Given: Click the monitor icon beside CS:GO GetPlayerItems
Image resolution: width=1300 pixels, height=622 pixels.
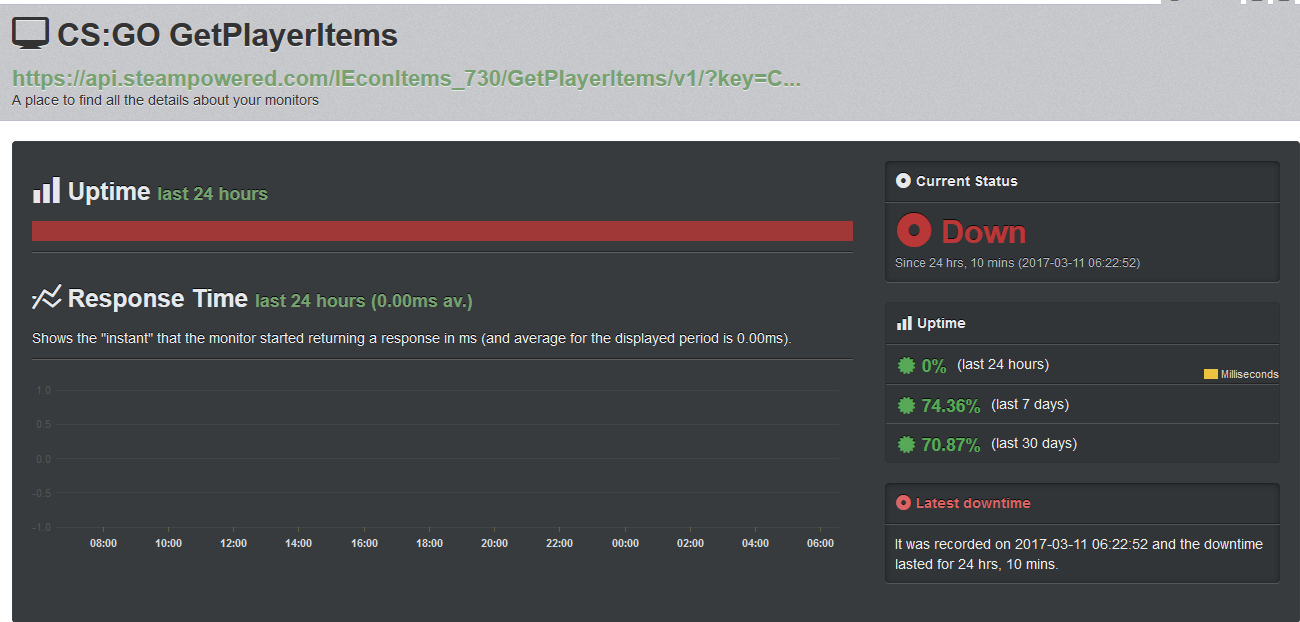Looking at the screenshot, I should tap(30, 33).
